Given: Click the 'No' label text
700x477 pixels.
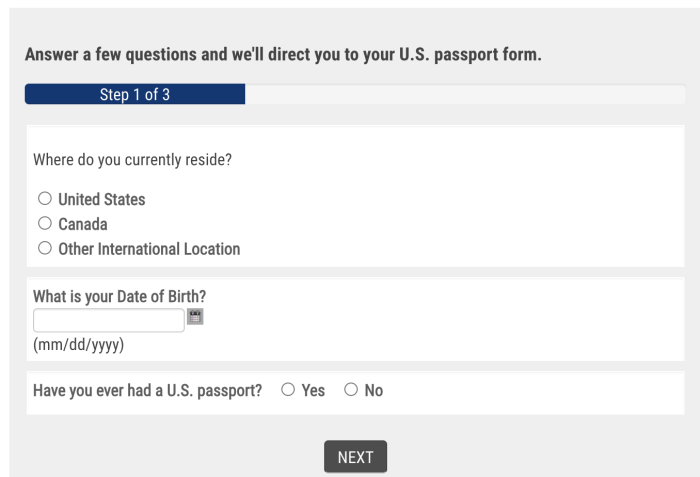Looking at the screenshot, I should [x=374, y=391].
